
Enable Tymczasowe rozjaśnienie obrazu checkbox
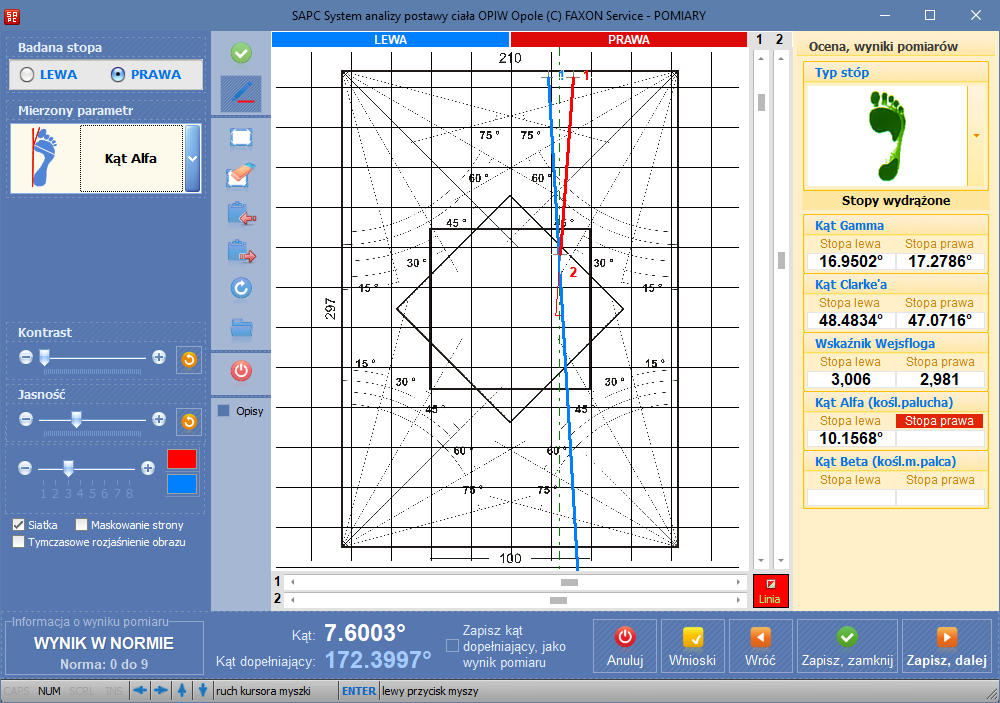[x=19, y=542]
